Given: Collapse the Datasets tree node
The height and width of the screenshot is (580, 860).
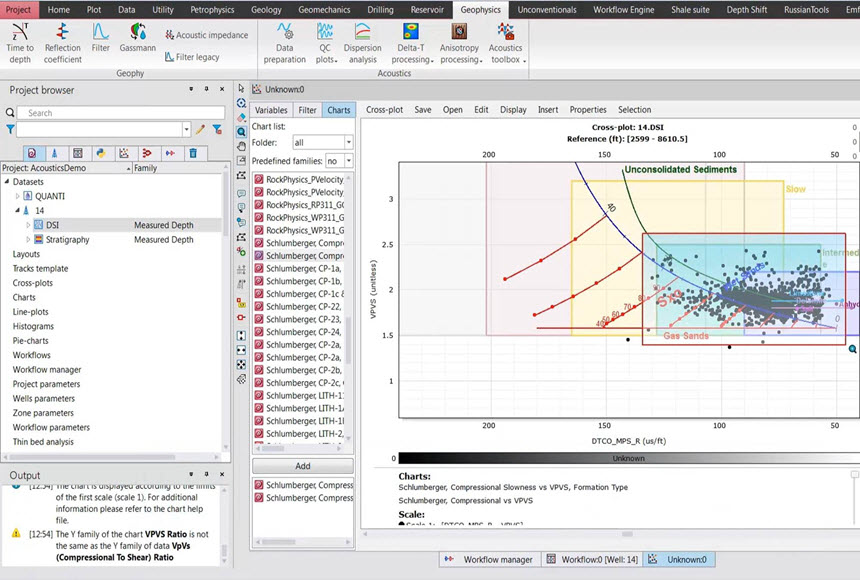Looking at the screenshot, I should [7, 182].
